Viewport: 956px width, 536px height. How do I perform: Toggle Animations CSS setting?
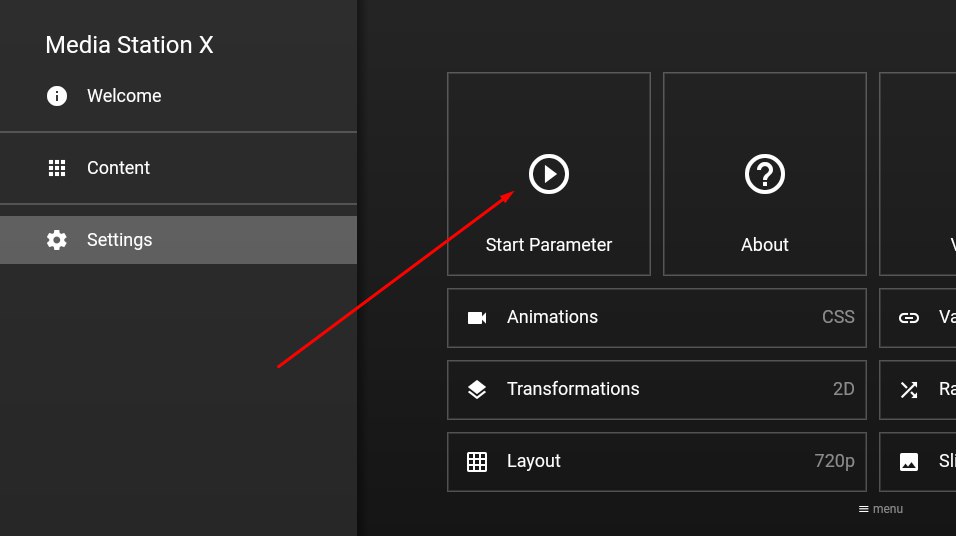tap(657, 318)
